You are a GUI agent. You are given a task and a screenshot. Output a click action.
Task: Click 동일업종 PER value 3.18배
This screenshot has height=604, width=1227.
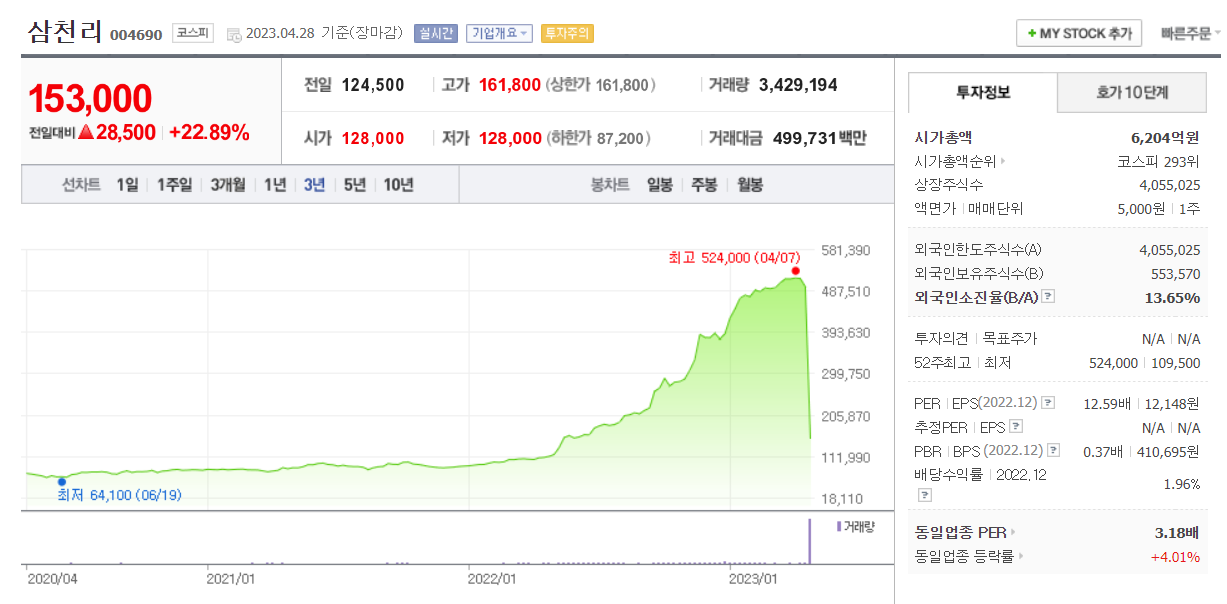1178,533
